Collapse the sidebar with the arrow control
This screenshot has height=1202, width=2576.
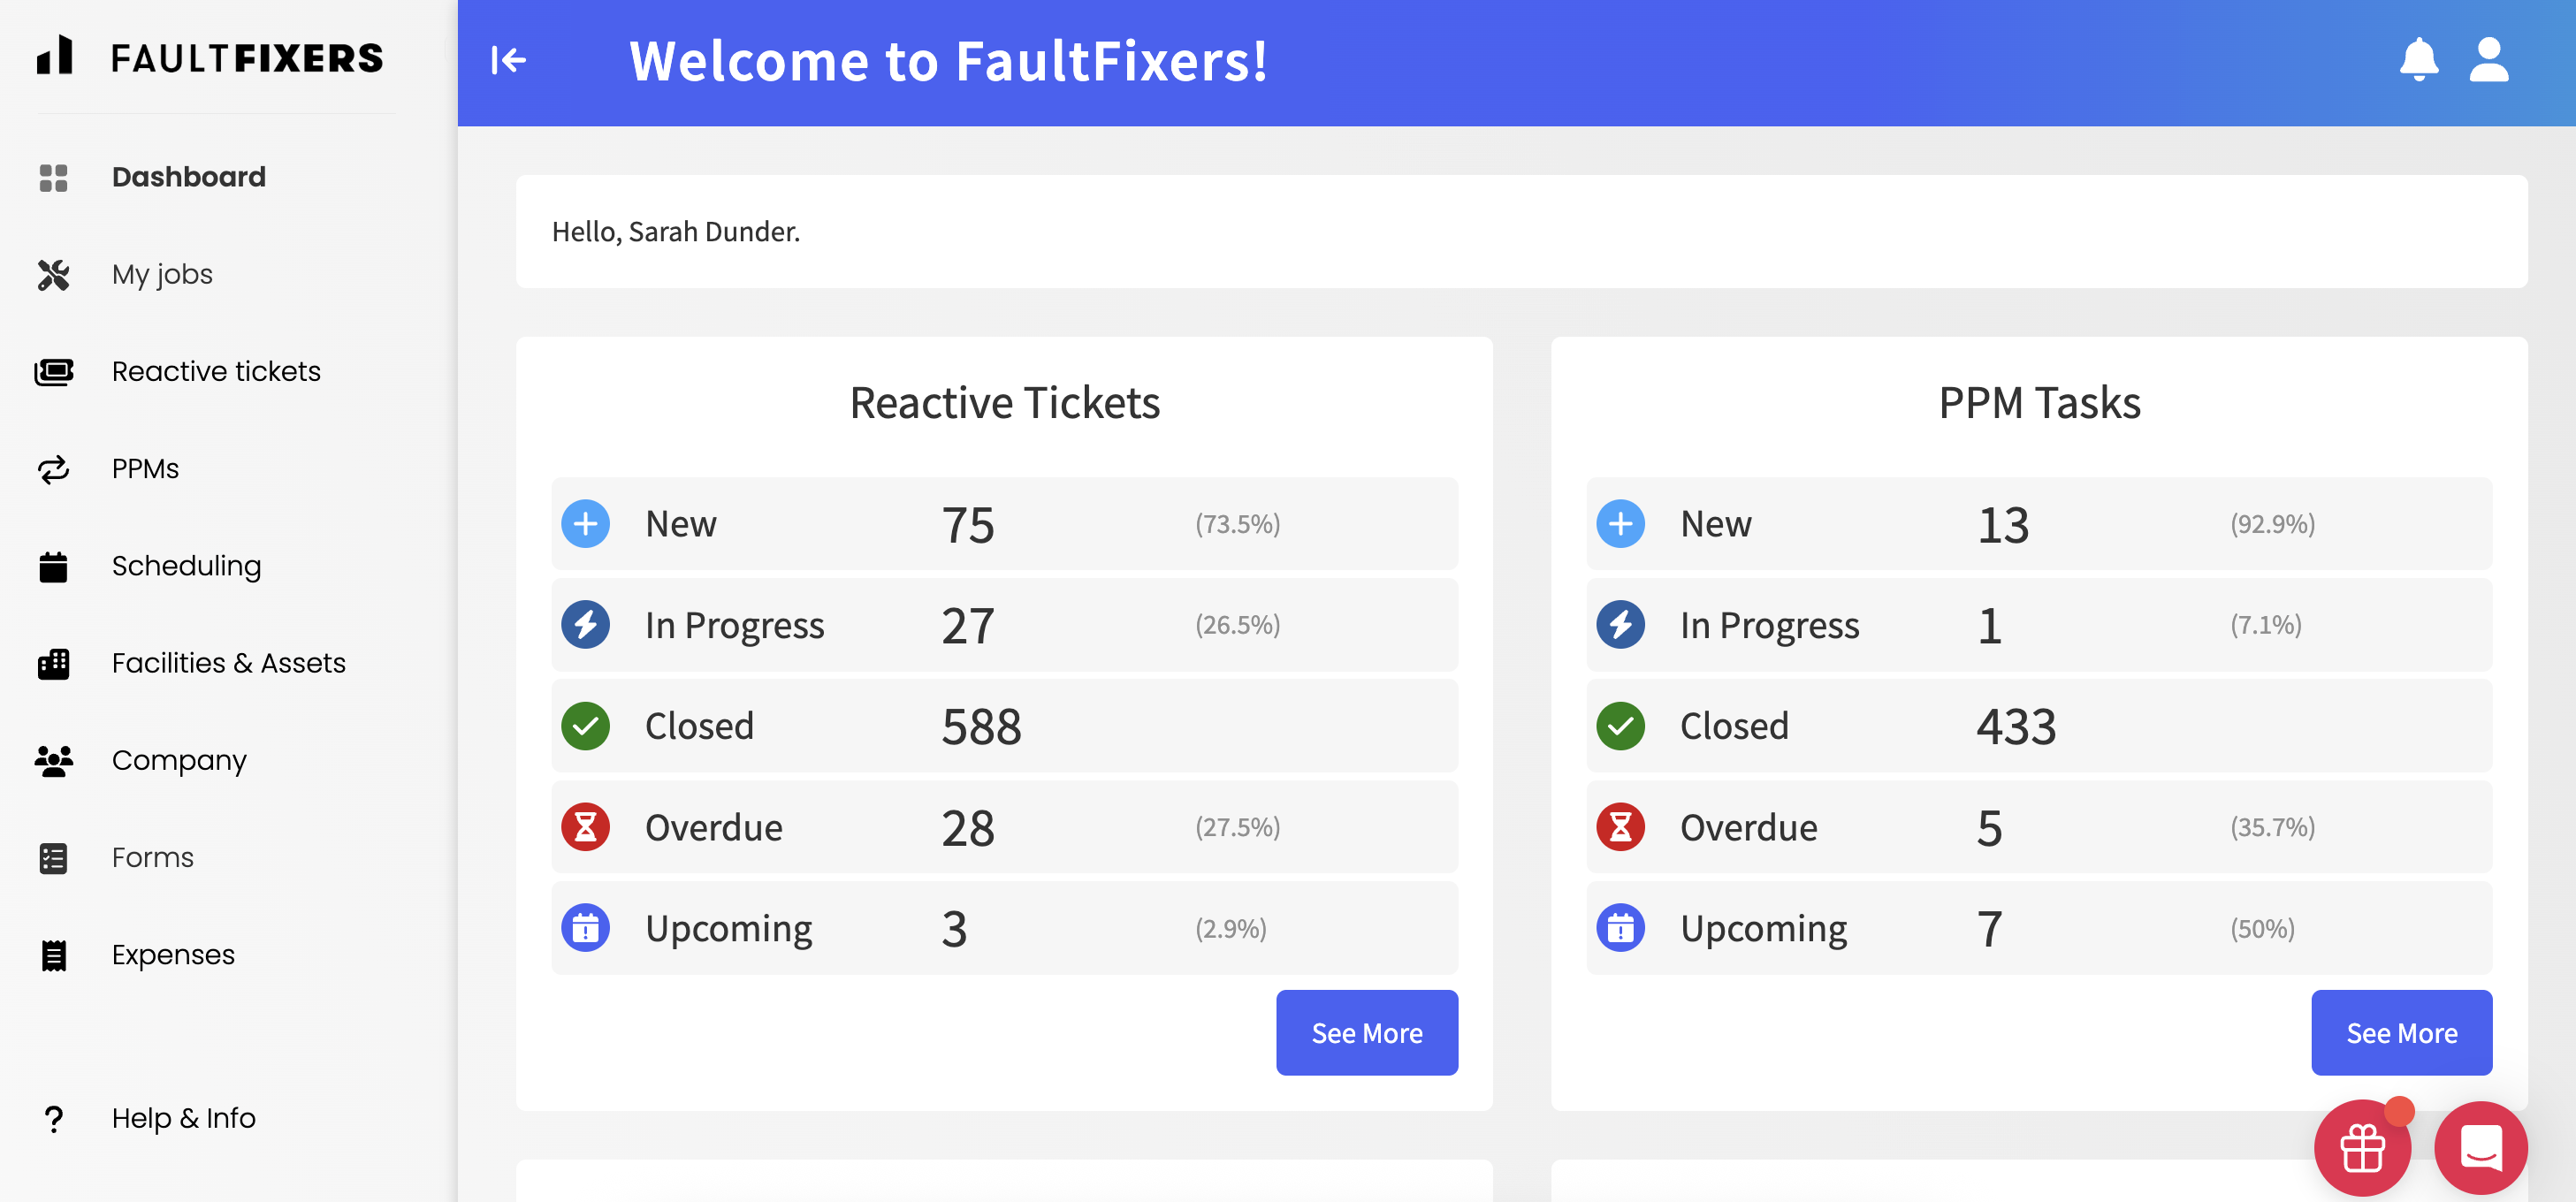(x=509, y=60)
